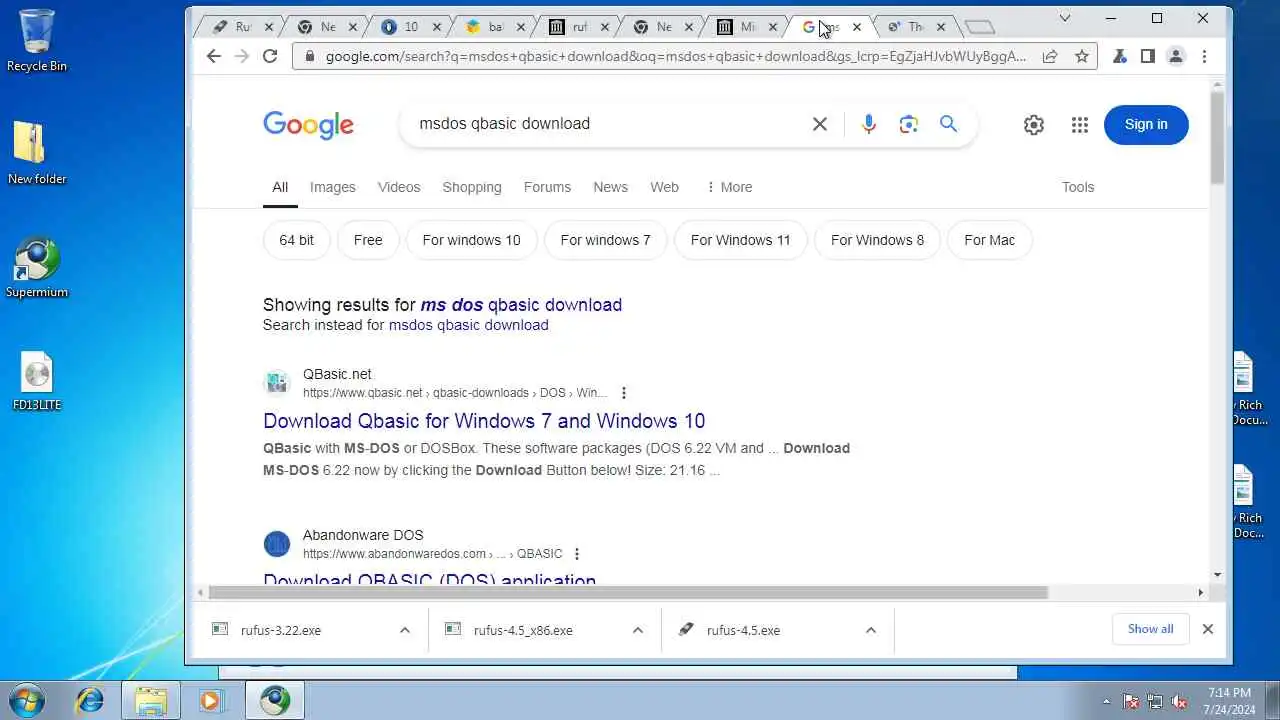Click the Google logo
This screenshot has height=720, width=1280.
[308, 125]
